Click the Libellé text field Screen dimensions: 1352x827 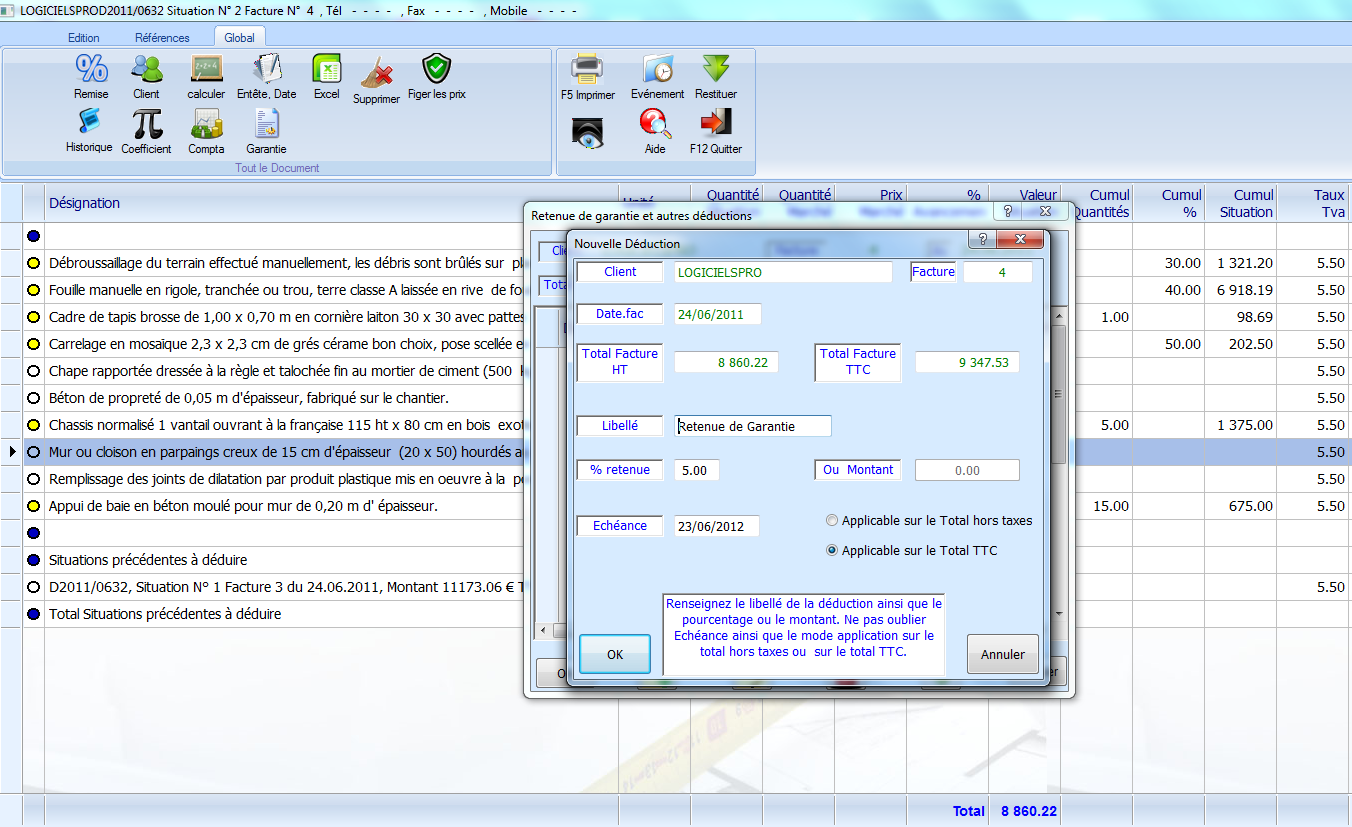(x=753, y=426)
